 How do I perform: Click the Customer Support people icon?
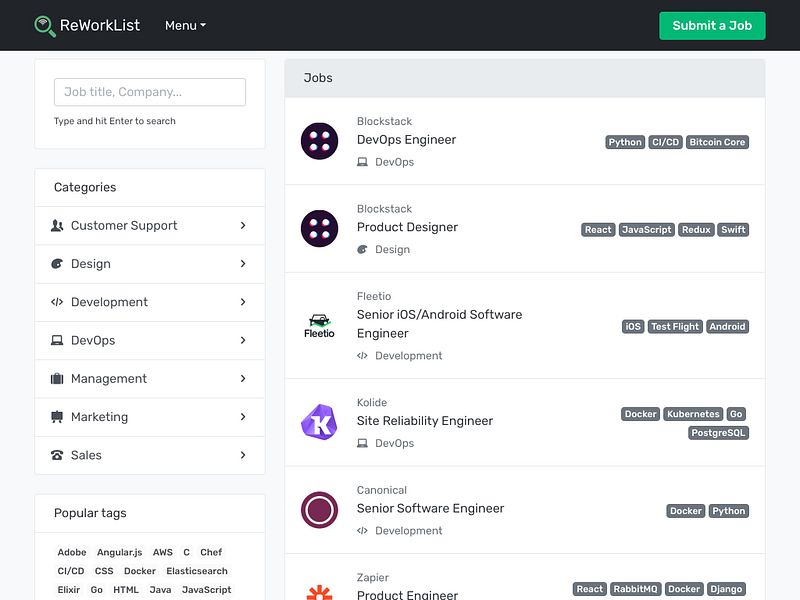[x=57, y=226]
